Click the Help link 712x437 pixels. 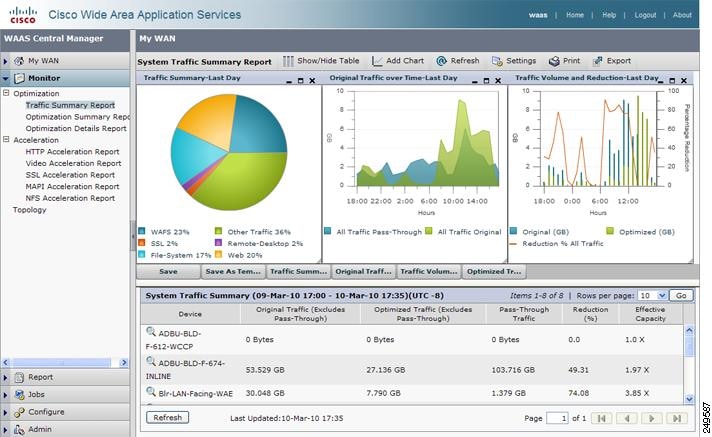pos(609,15)
